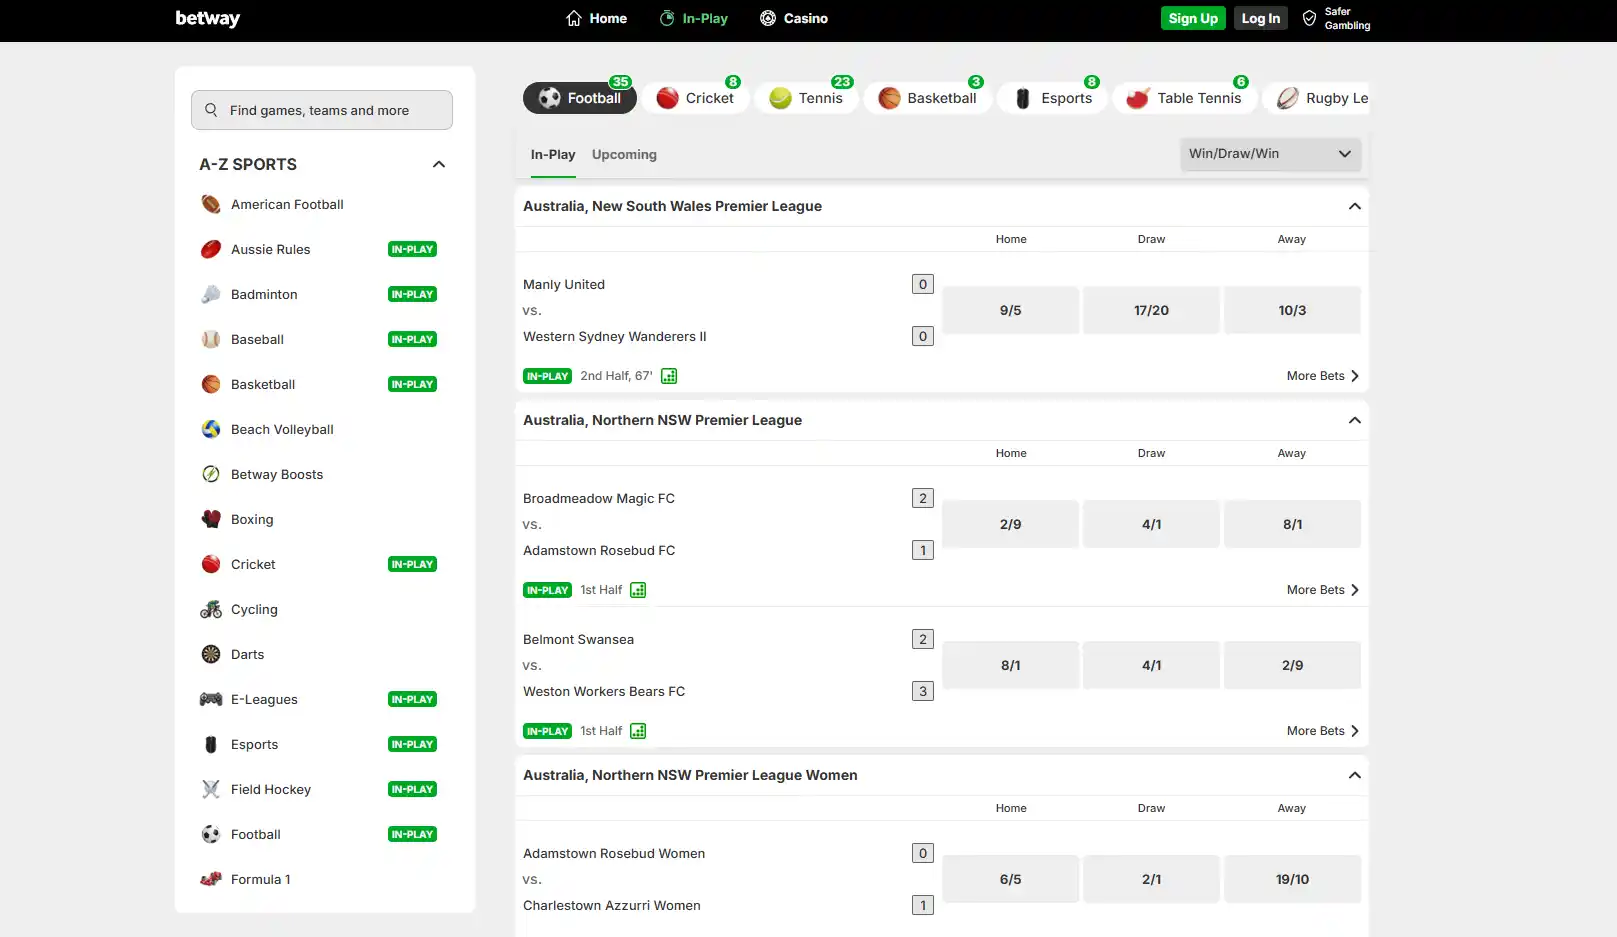The width and height of the screenshot is (1617, 937).
Task: Open stats icon for Manly United match
Action: click(669, 376)
